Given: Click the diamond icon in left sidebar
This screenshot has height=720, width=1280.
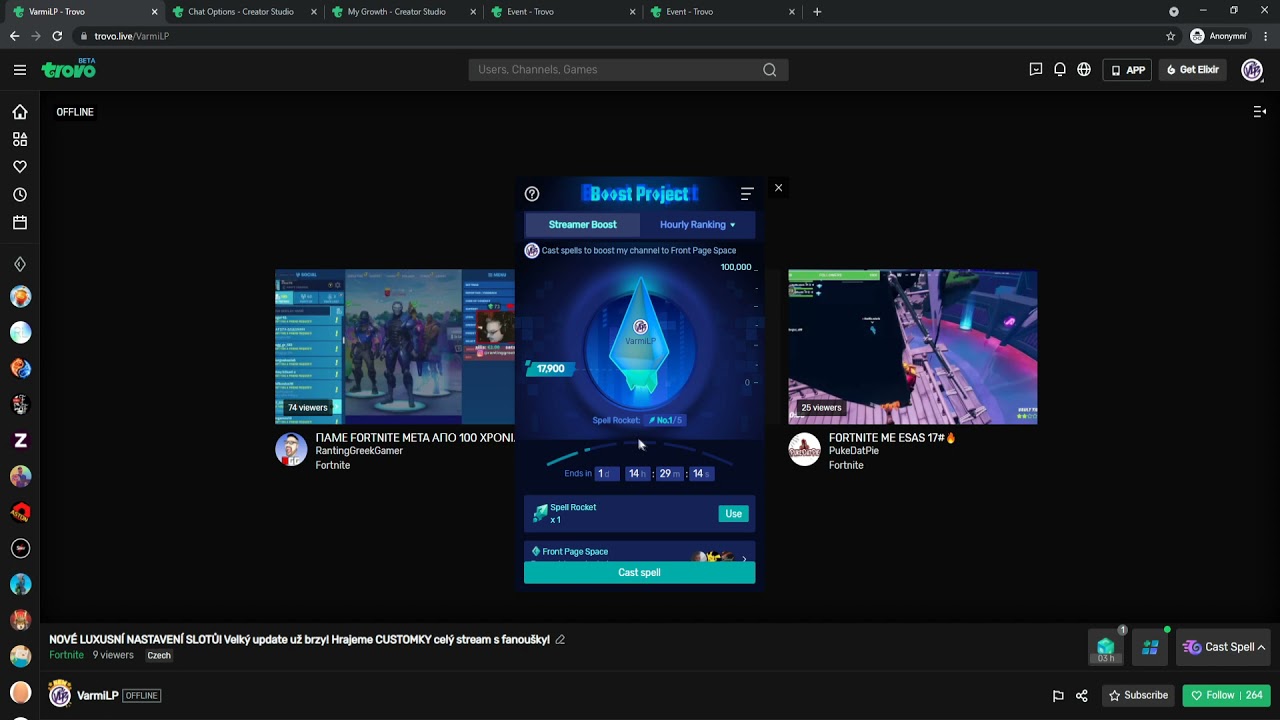Looking at the screenshot, I should (x=20, y=265).
